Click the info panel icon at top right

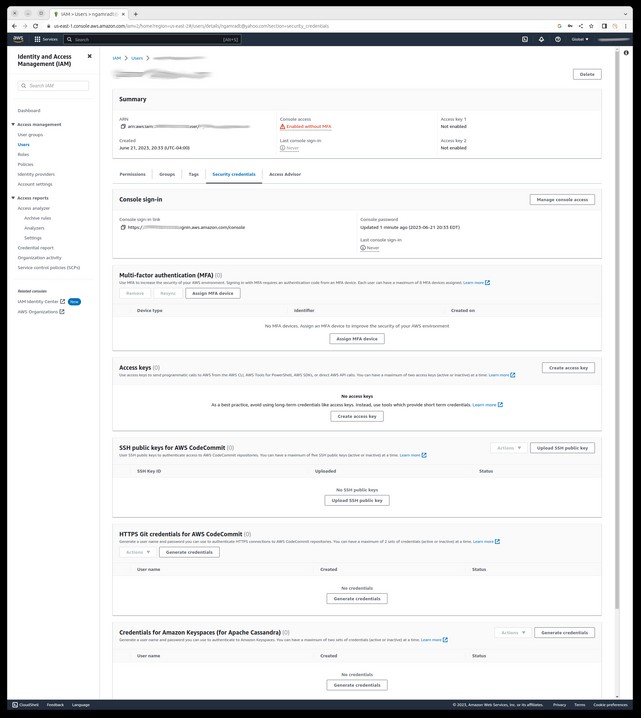click(x=626, y=53)
